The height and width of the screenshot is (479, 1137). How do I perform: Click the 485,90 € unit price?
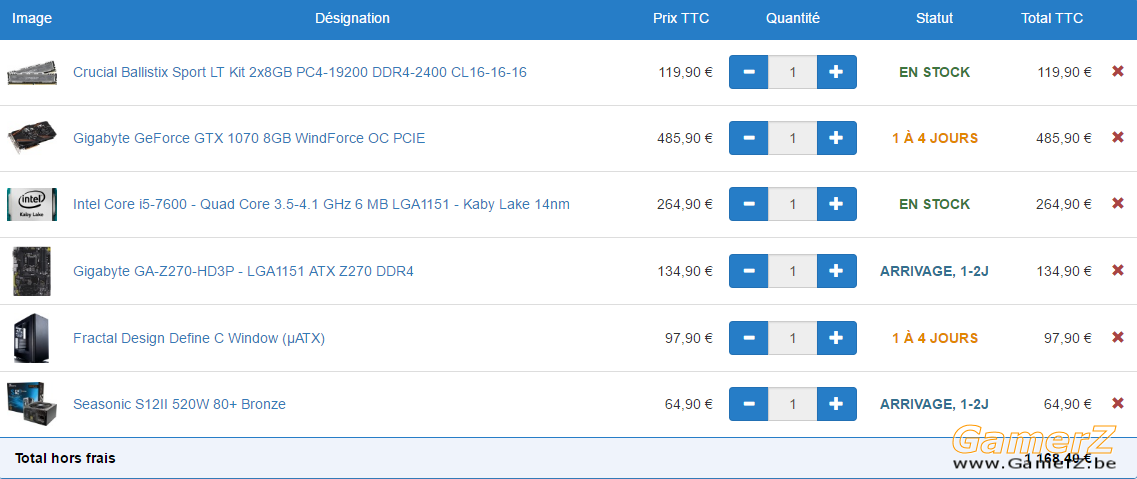tap(685, 138)
